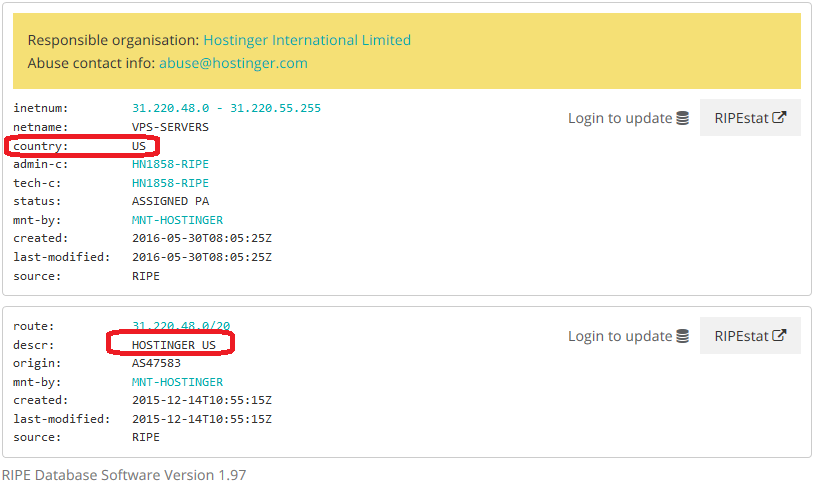Click external-link icon on the route RIPEstat button
The width and height of the screenshot is (820, 481).
click(779, 335)
